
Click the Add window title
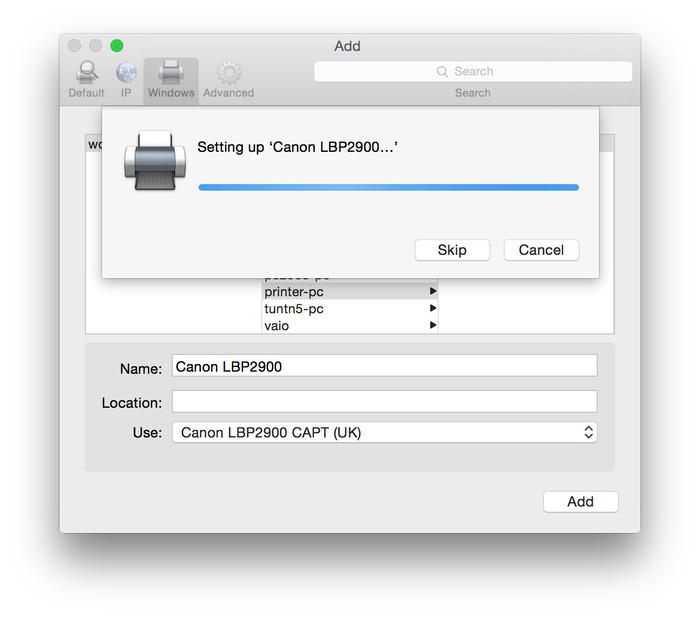click(348, 46)
